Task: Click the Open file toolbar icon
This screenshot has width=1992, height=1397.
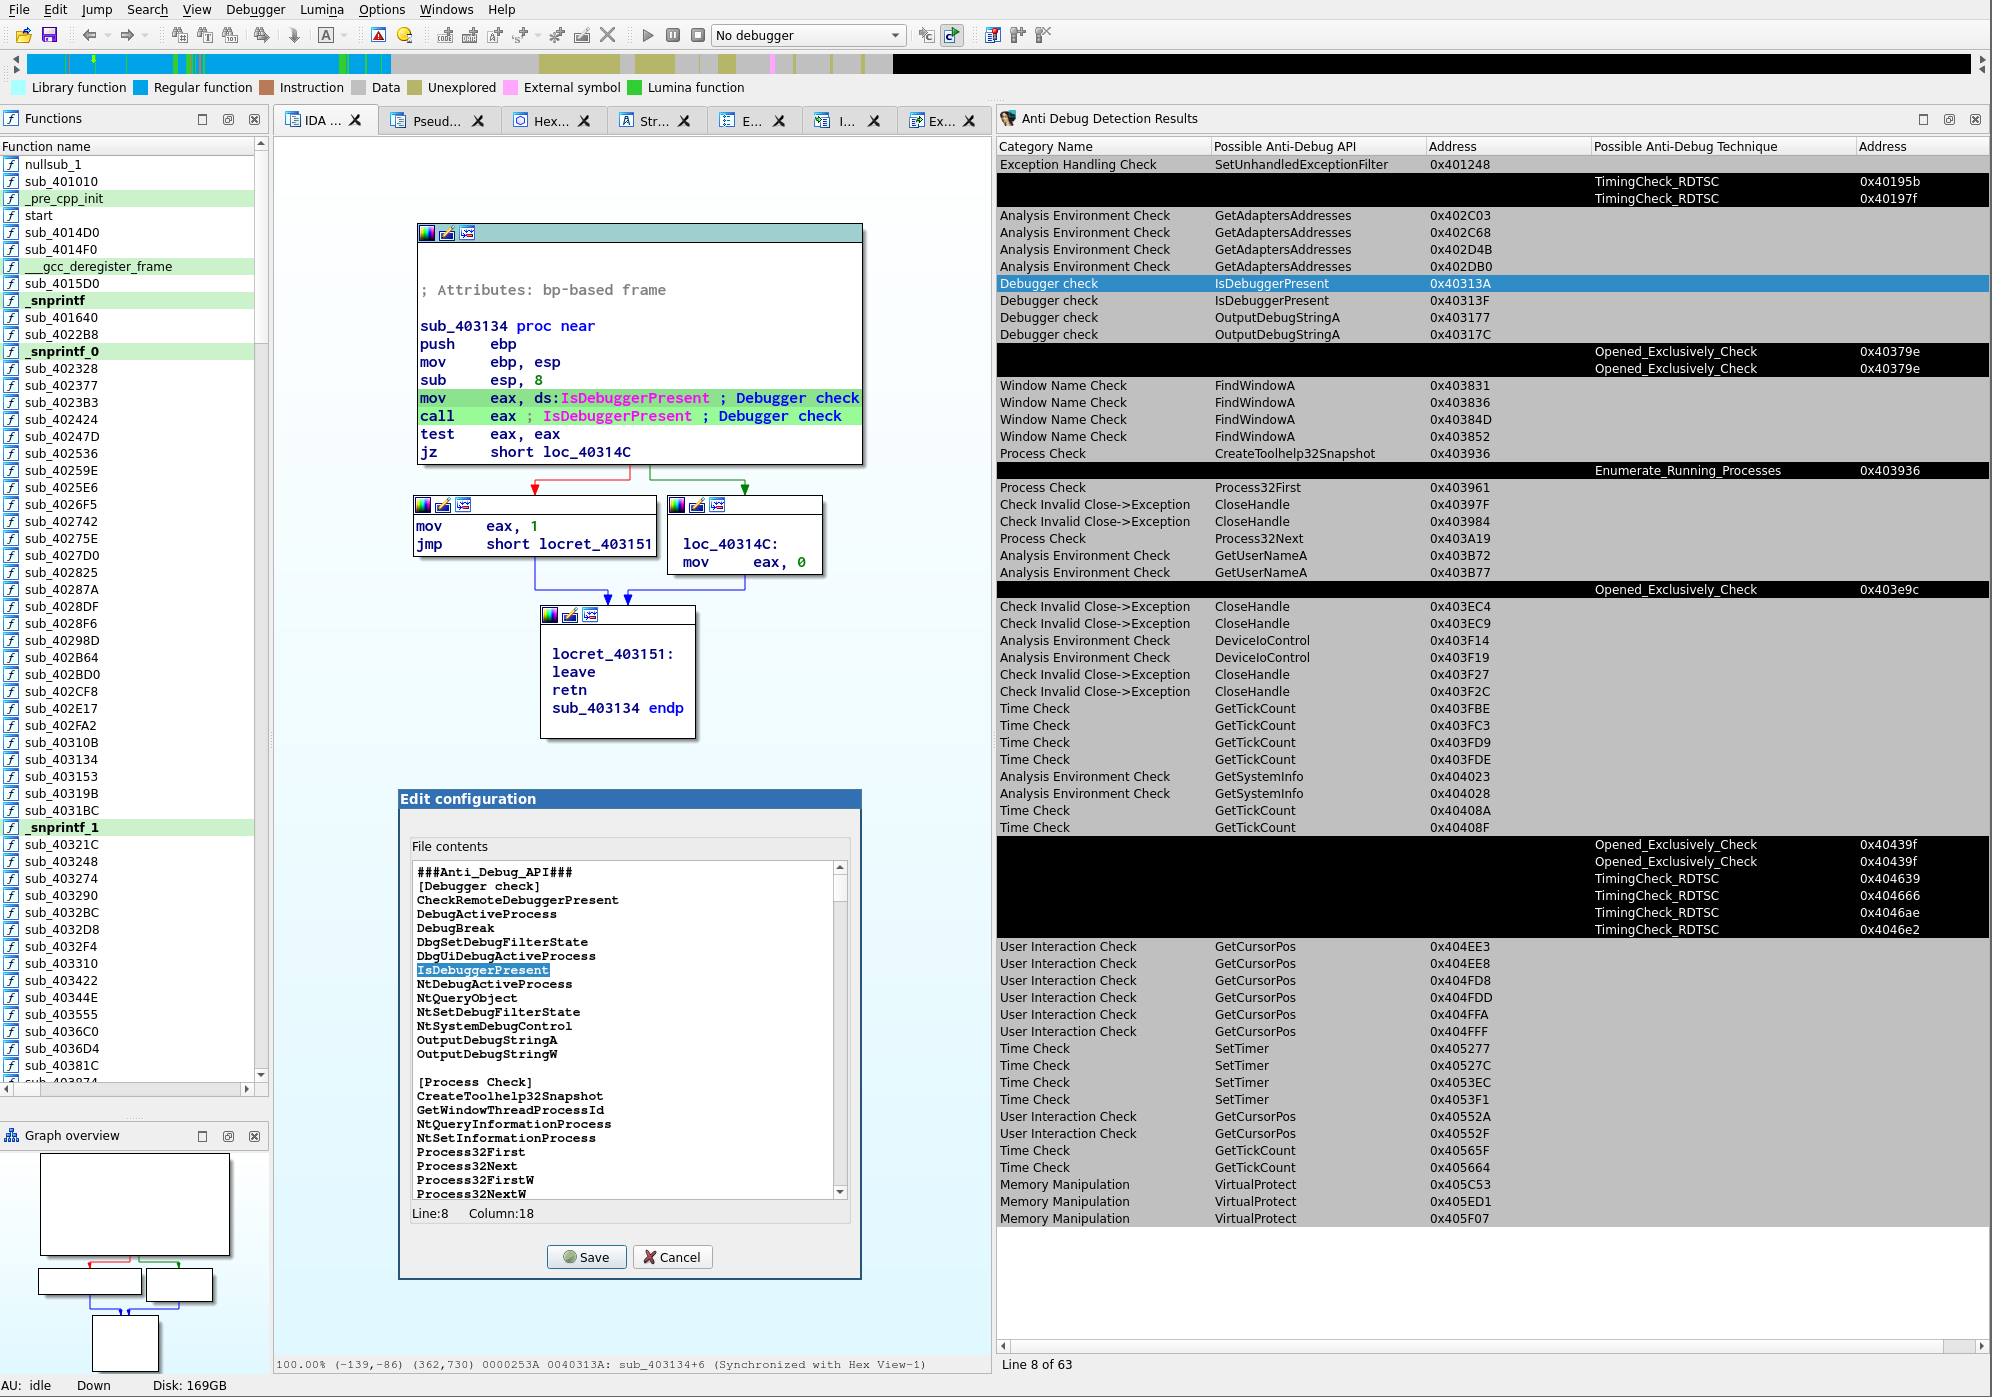Action: (23, 35)
